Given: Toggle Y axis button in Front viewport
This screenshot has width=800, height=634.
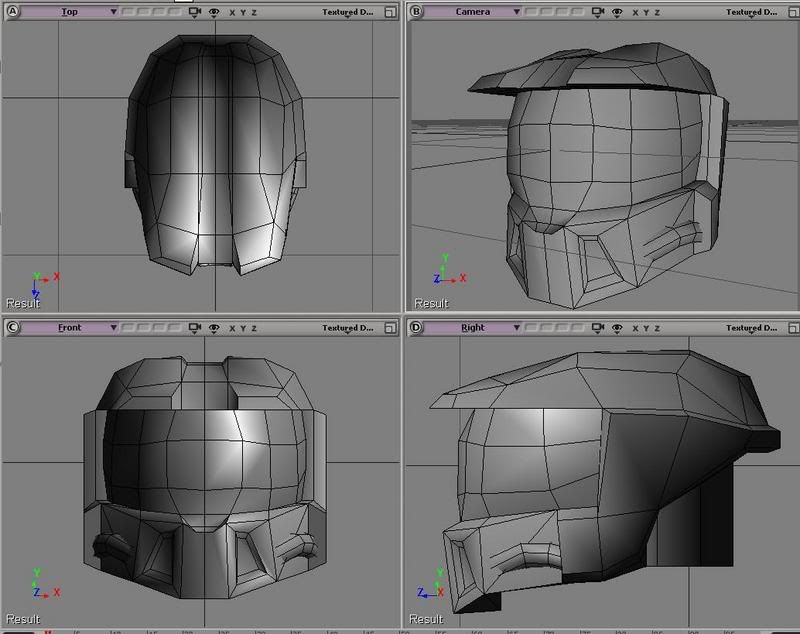Looking at the screenshot, I should tap(243, 328).
